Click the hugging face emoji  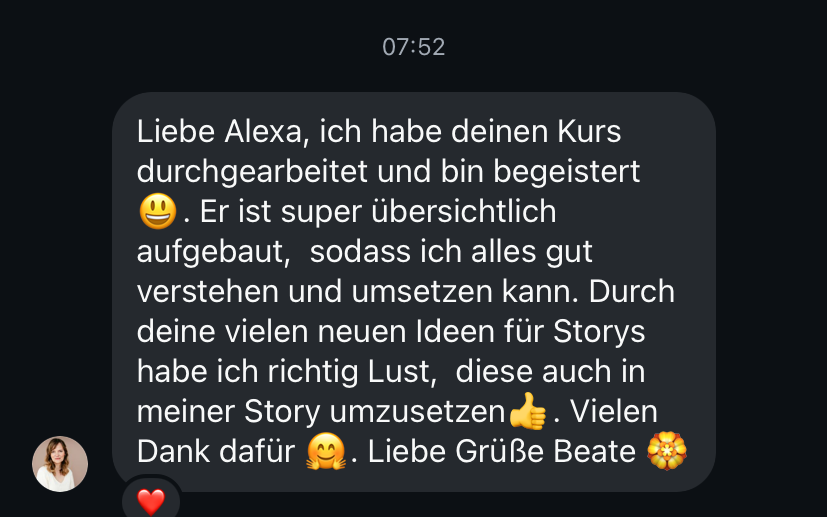click(x=326, y=451)
